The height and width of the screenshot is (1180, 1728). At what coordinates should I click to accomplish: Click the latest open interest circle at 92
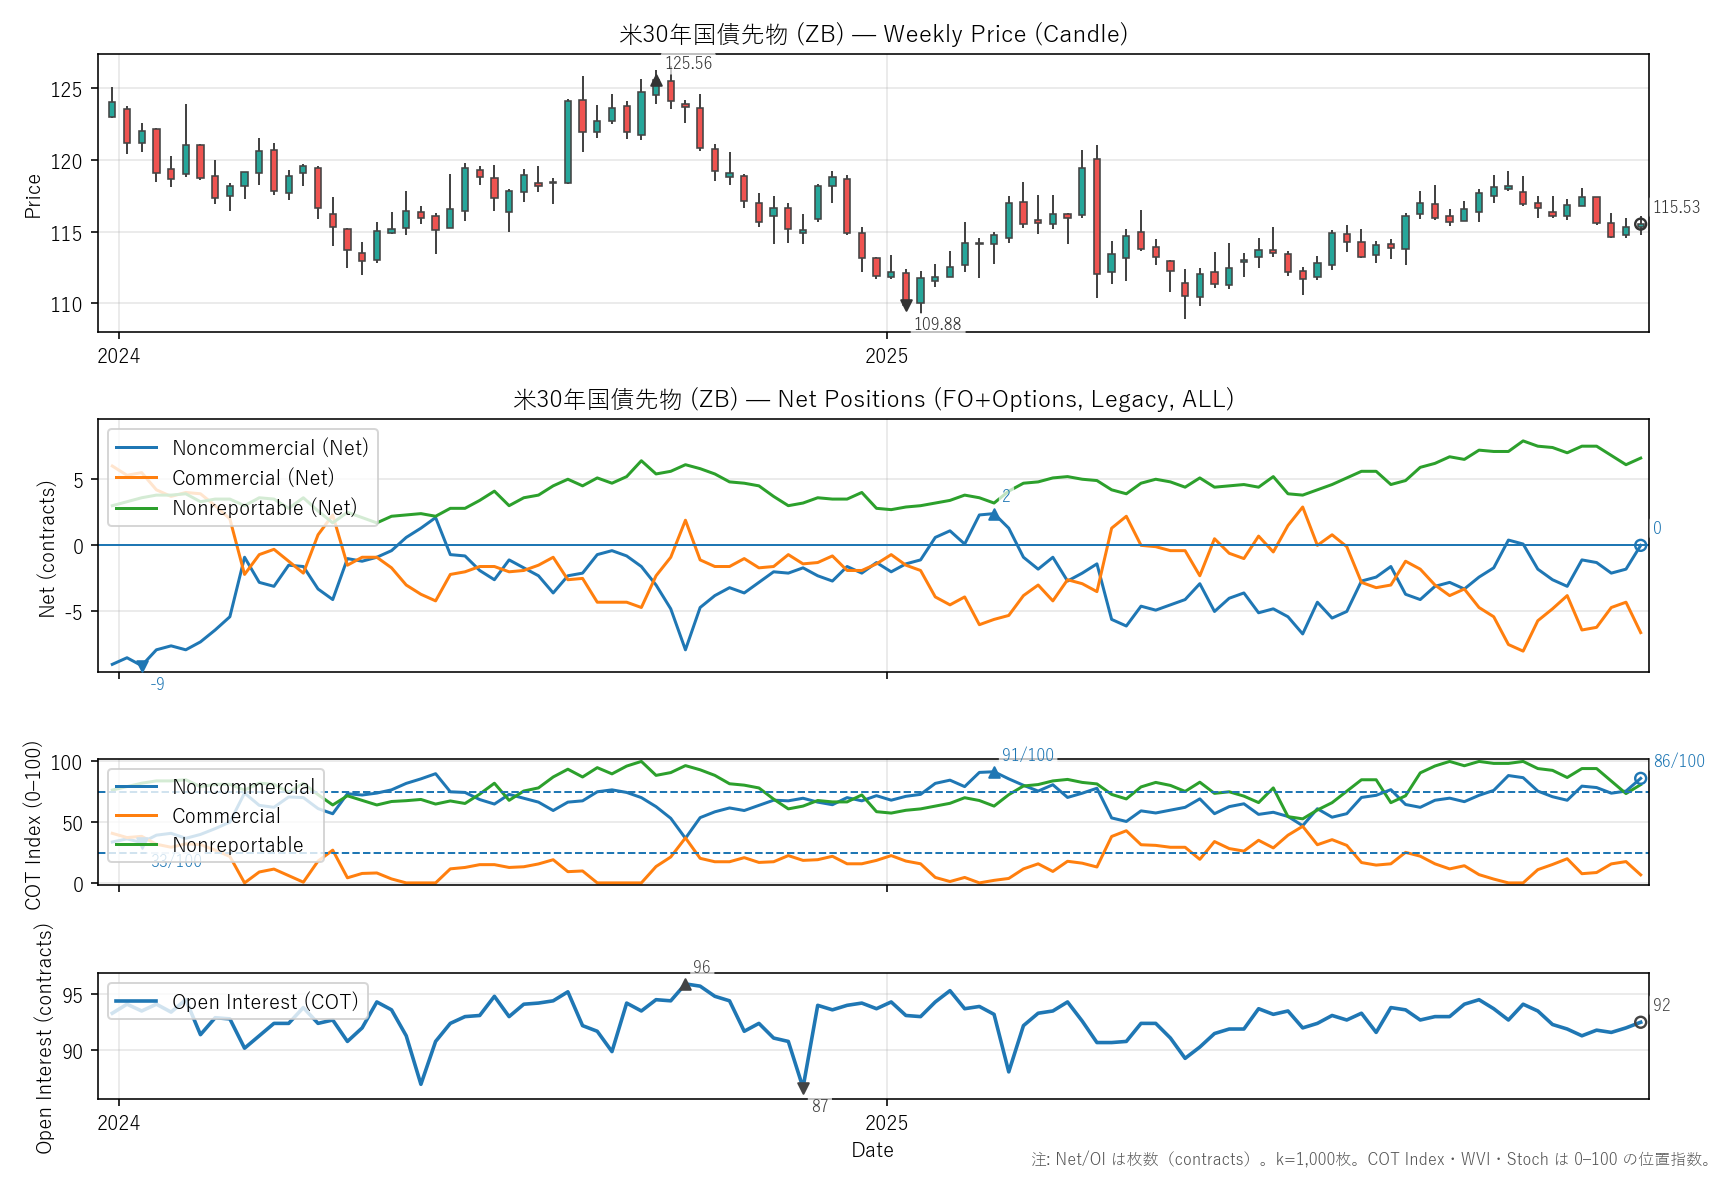(x=1640, y=1022)
